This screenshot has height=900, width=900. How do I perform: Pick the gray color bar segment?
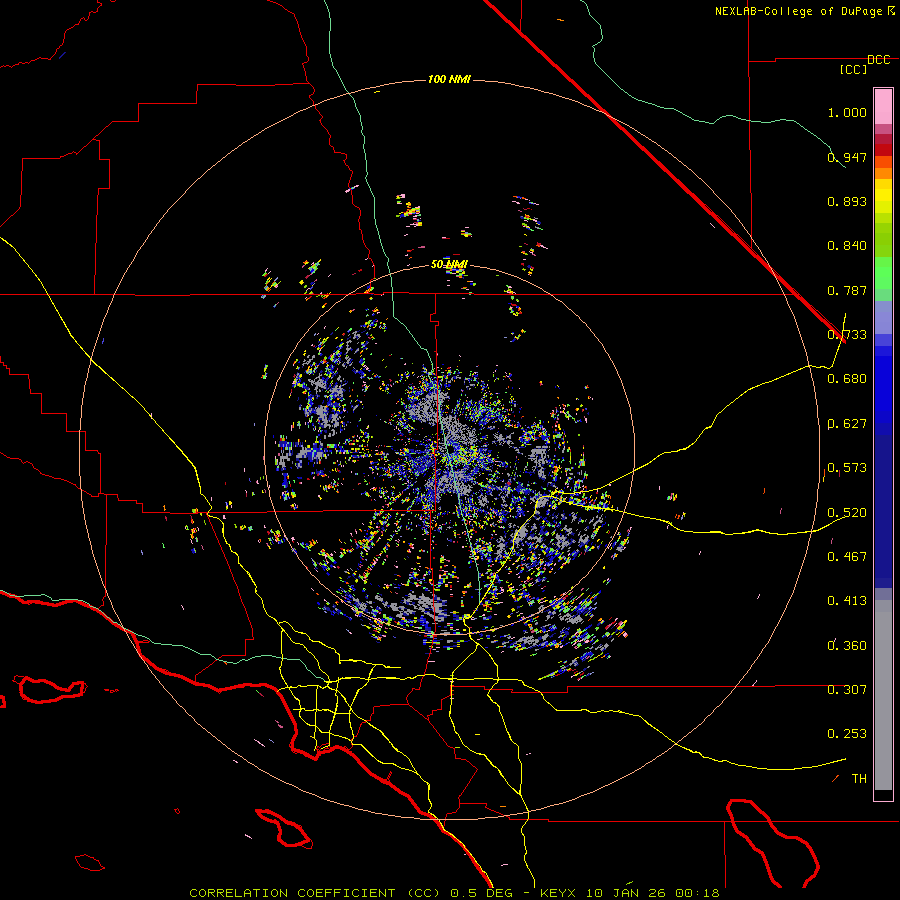tap(883, 695)
